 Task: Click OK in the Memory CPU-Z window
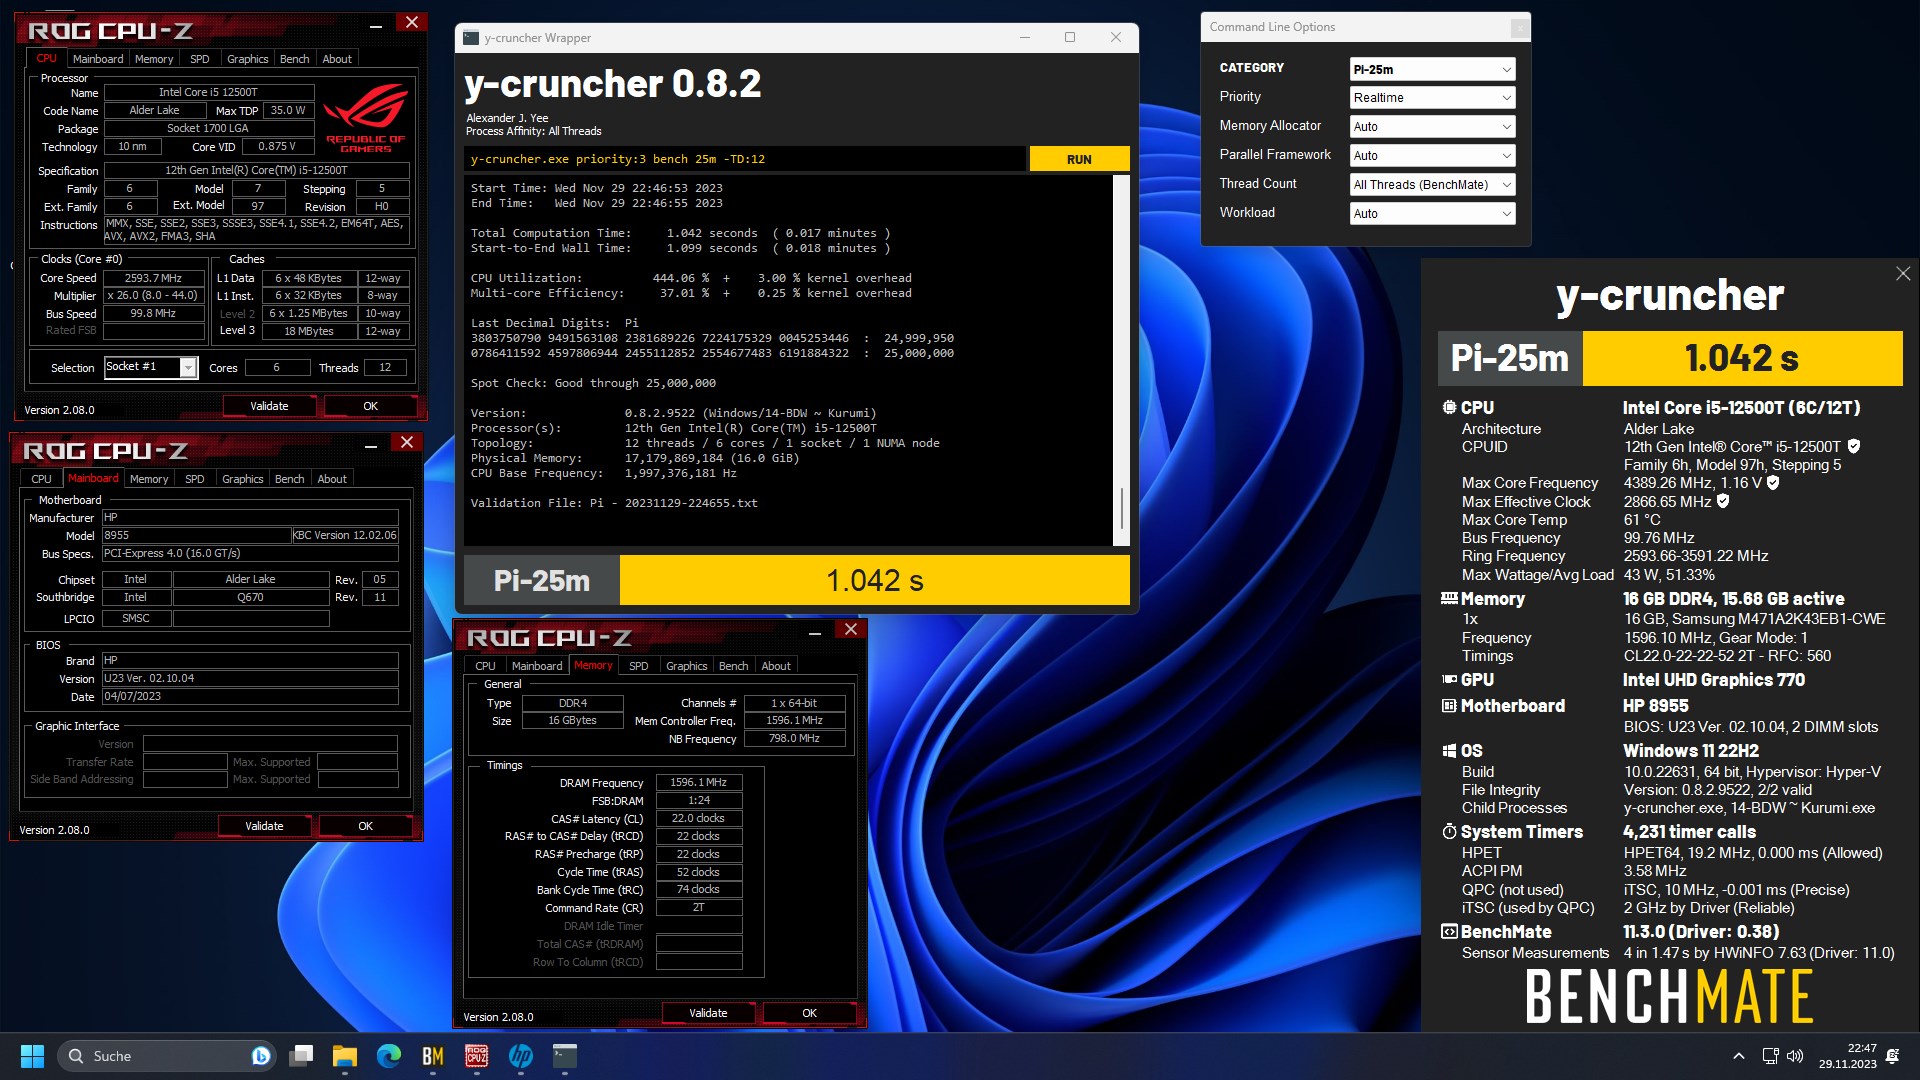tap(809, 1013)
